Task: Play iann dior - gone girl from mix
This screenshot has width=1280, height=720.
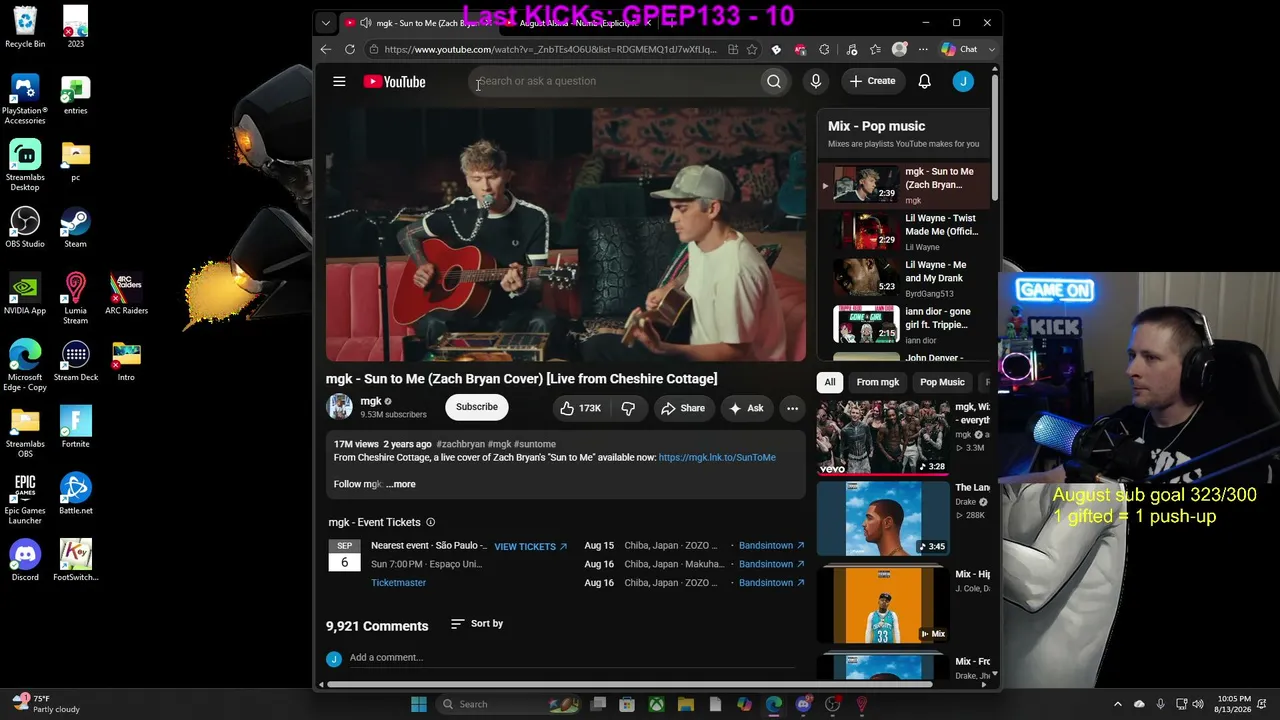Action: 905,325
